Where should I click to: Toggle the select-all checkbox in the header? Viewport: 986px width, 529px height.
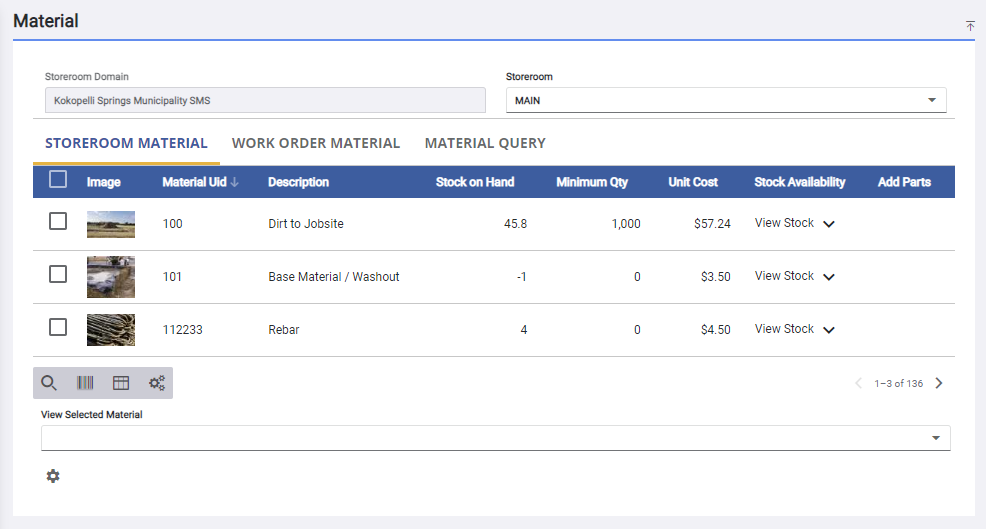pyautogui.click(x=58, y=180)
